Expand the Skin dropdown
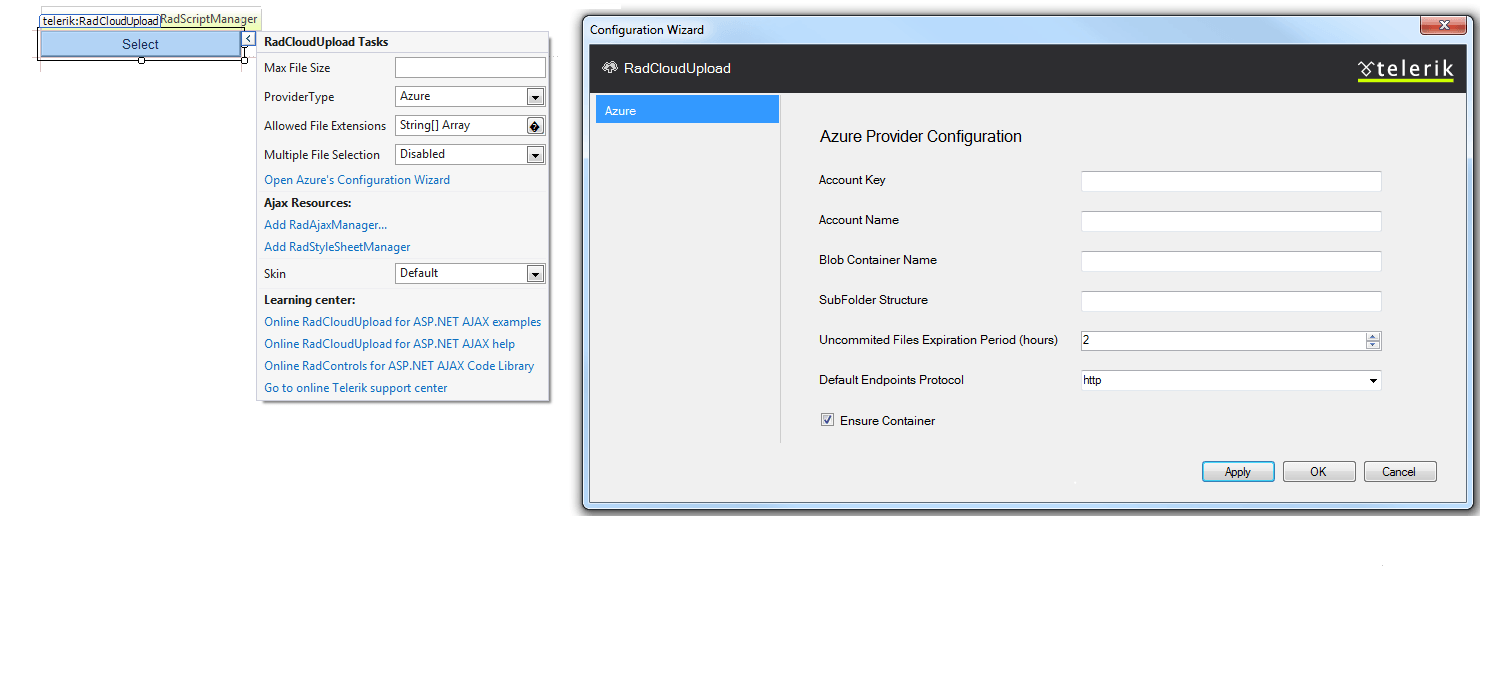Screen dimensions: 1500x678 (535, 274)
